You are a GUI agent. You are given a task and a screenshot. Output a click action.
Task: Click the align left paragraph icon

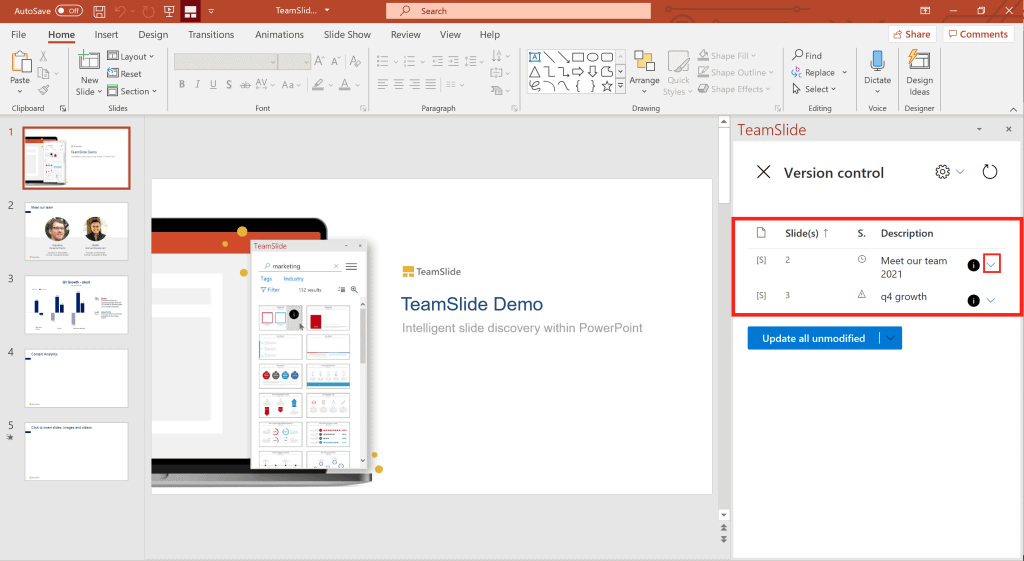(382, 84)
